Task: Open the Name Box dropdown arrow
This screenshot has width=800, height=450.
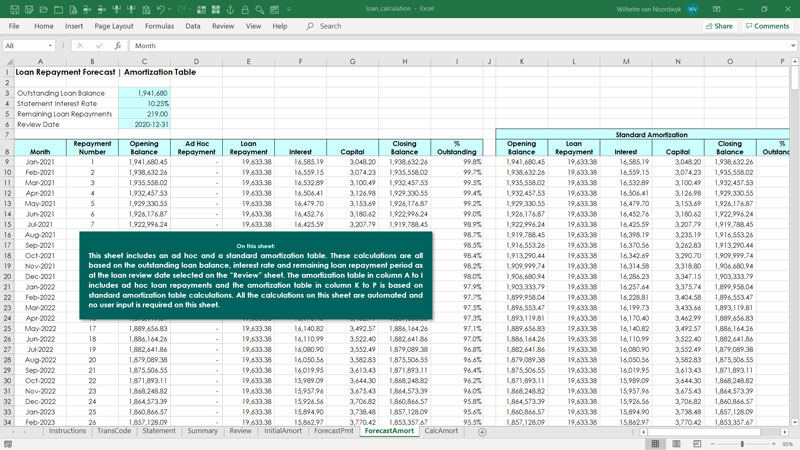Action: tap(50, 45)
